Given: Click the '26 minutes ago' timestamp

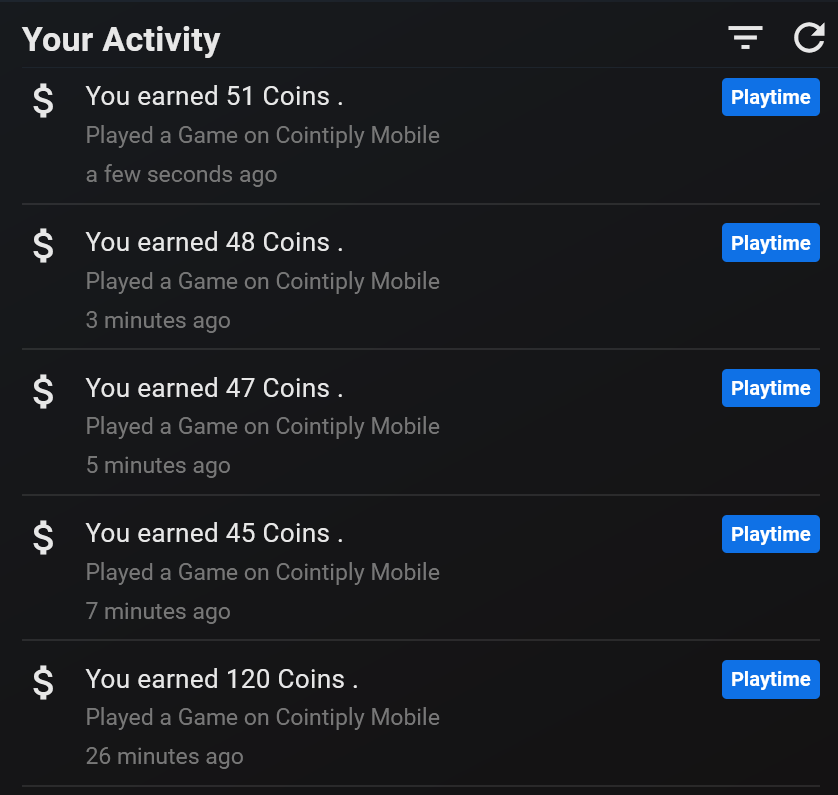Looking at the screenshot, I should pos(164,756).
